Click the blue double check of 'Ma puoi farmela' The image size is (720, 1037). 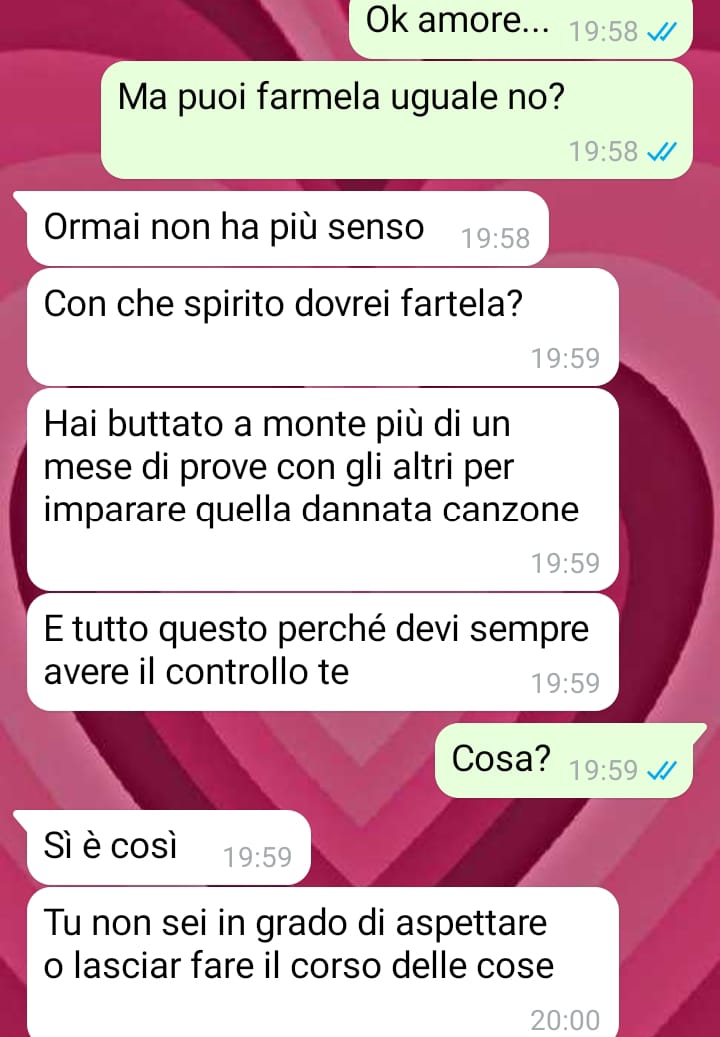coord(661,152)
